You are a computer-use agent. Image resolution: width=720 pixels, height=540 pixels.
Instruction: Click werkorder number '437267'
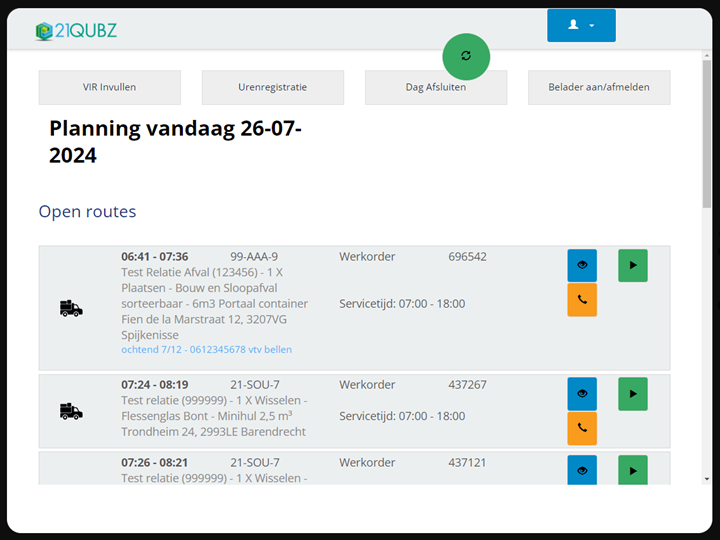click(467, 385)
